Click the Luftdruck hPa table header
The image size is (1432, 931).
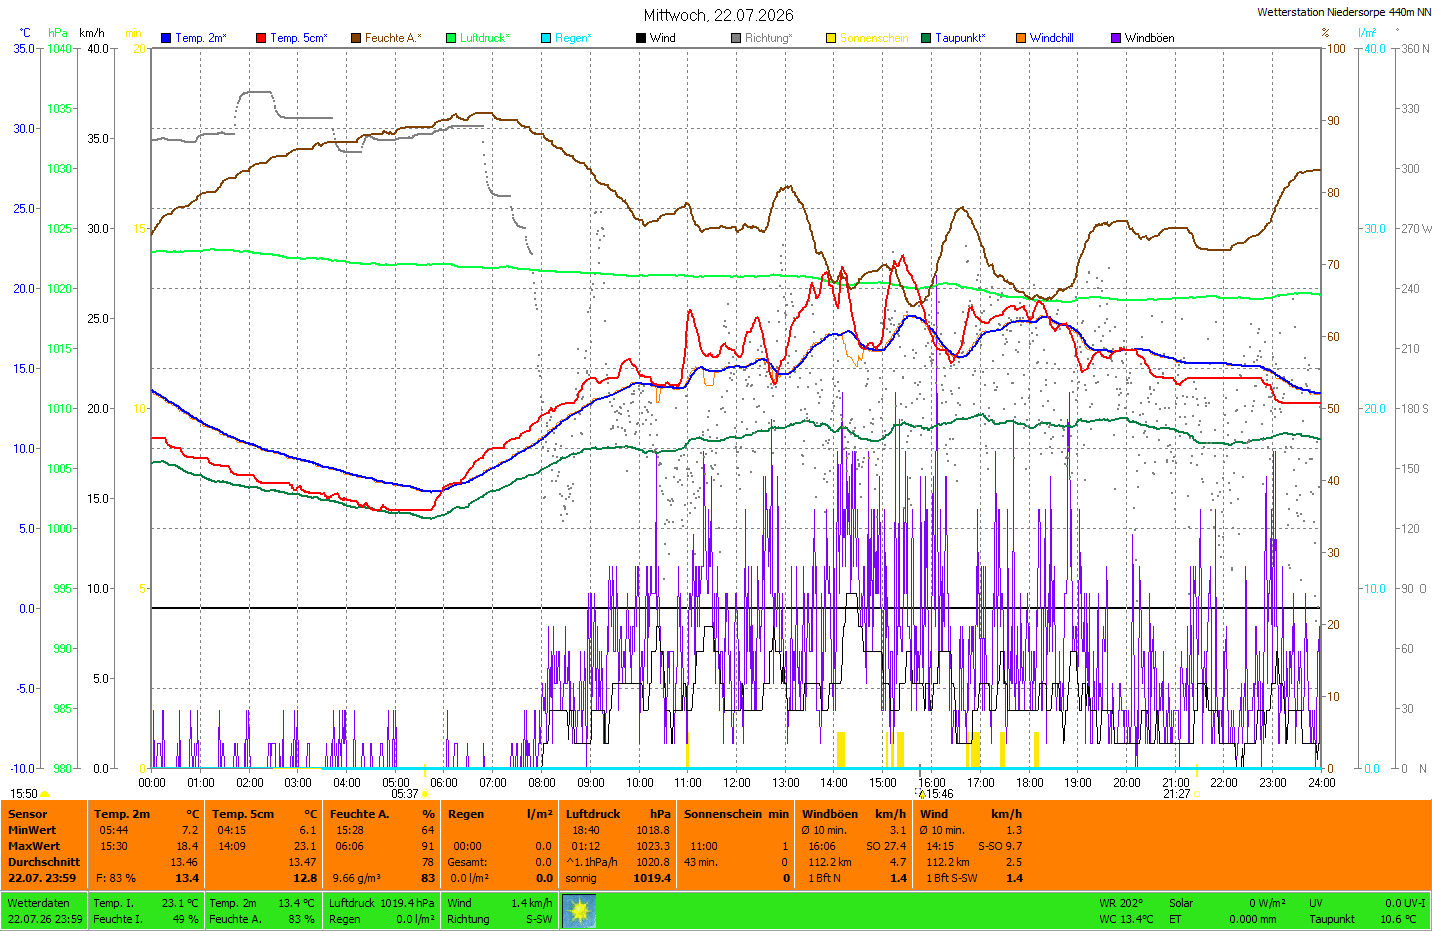pyautogui.click(x=618, y=814)
